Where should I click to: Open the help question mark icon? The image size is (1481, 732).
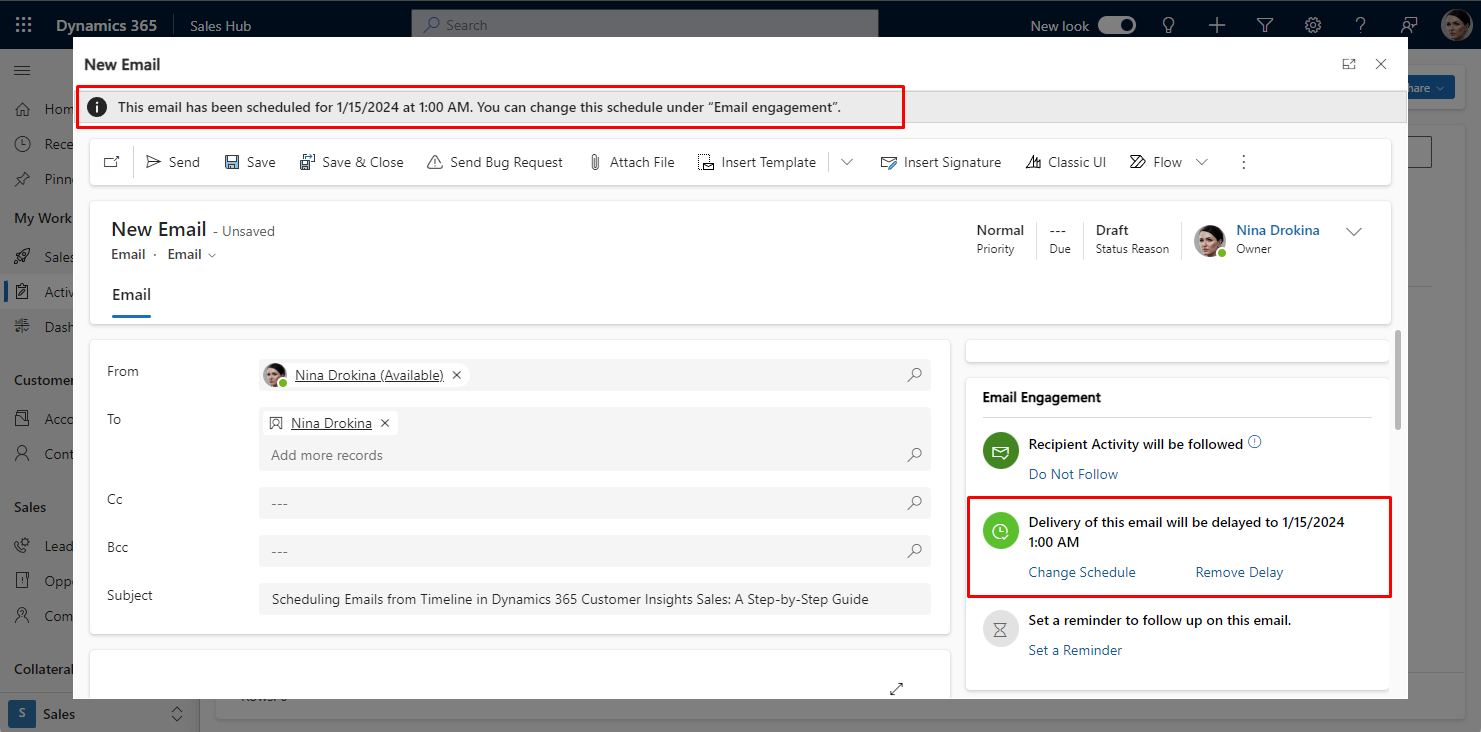point(1361,26)
